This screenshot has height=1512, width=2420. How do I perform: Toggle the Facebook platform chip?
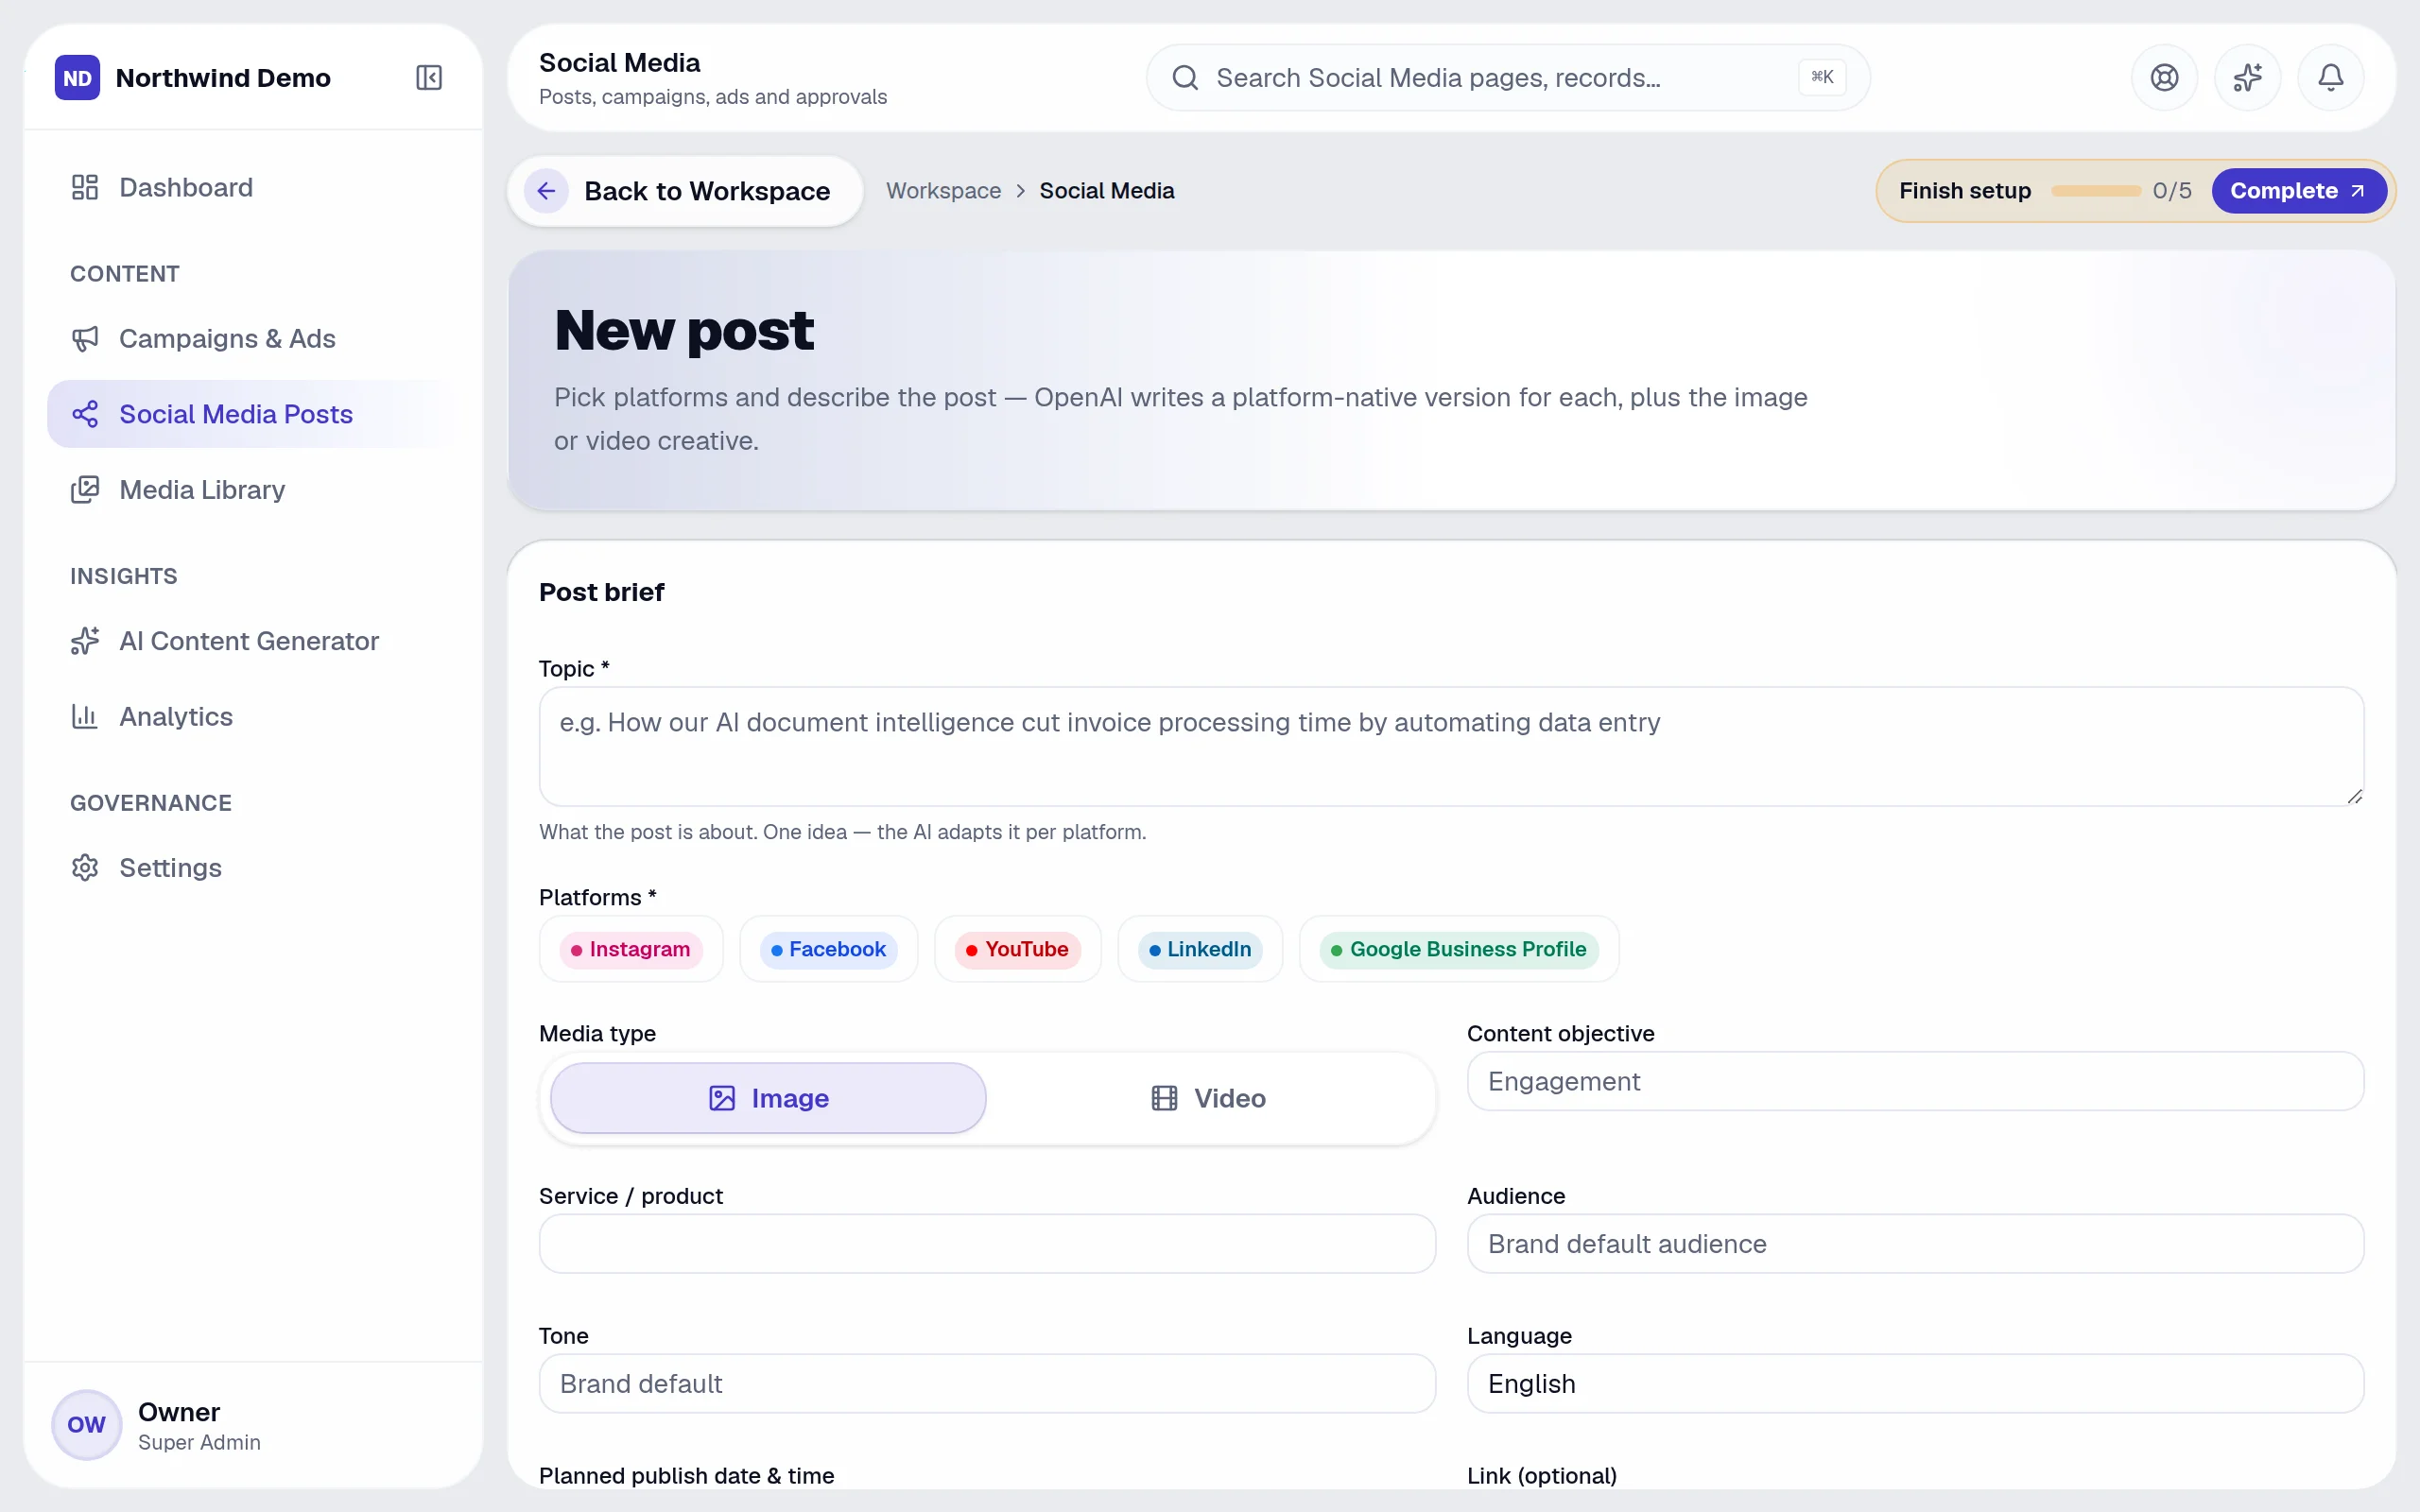coord(828,948)
